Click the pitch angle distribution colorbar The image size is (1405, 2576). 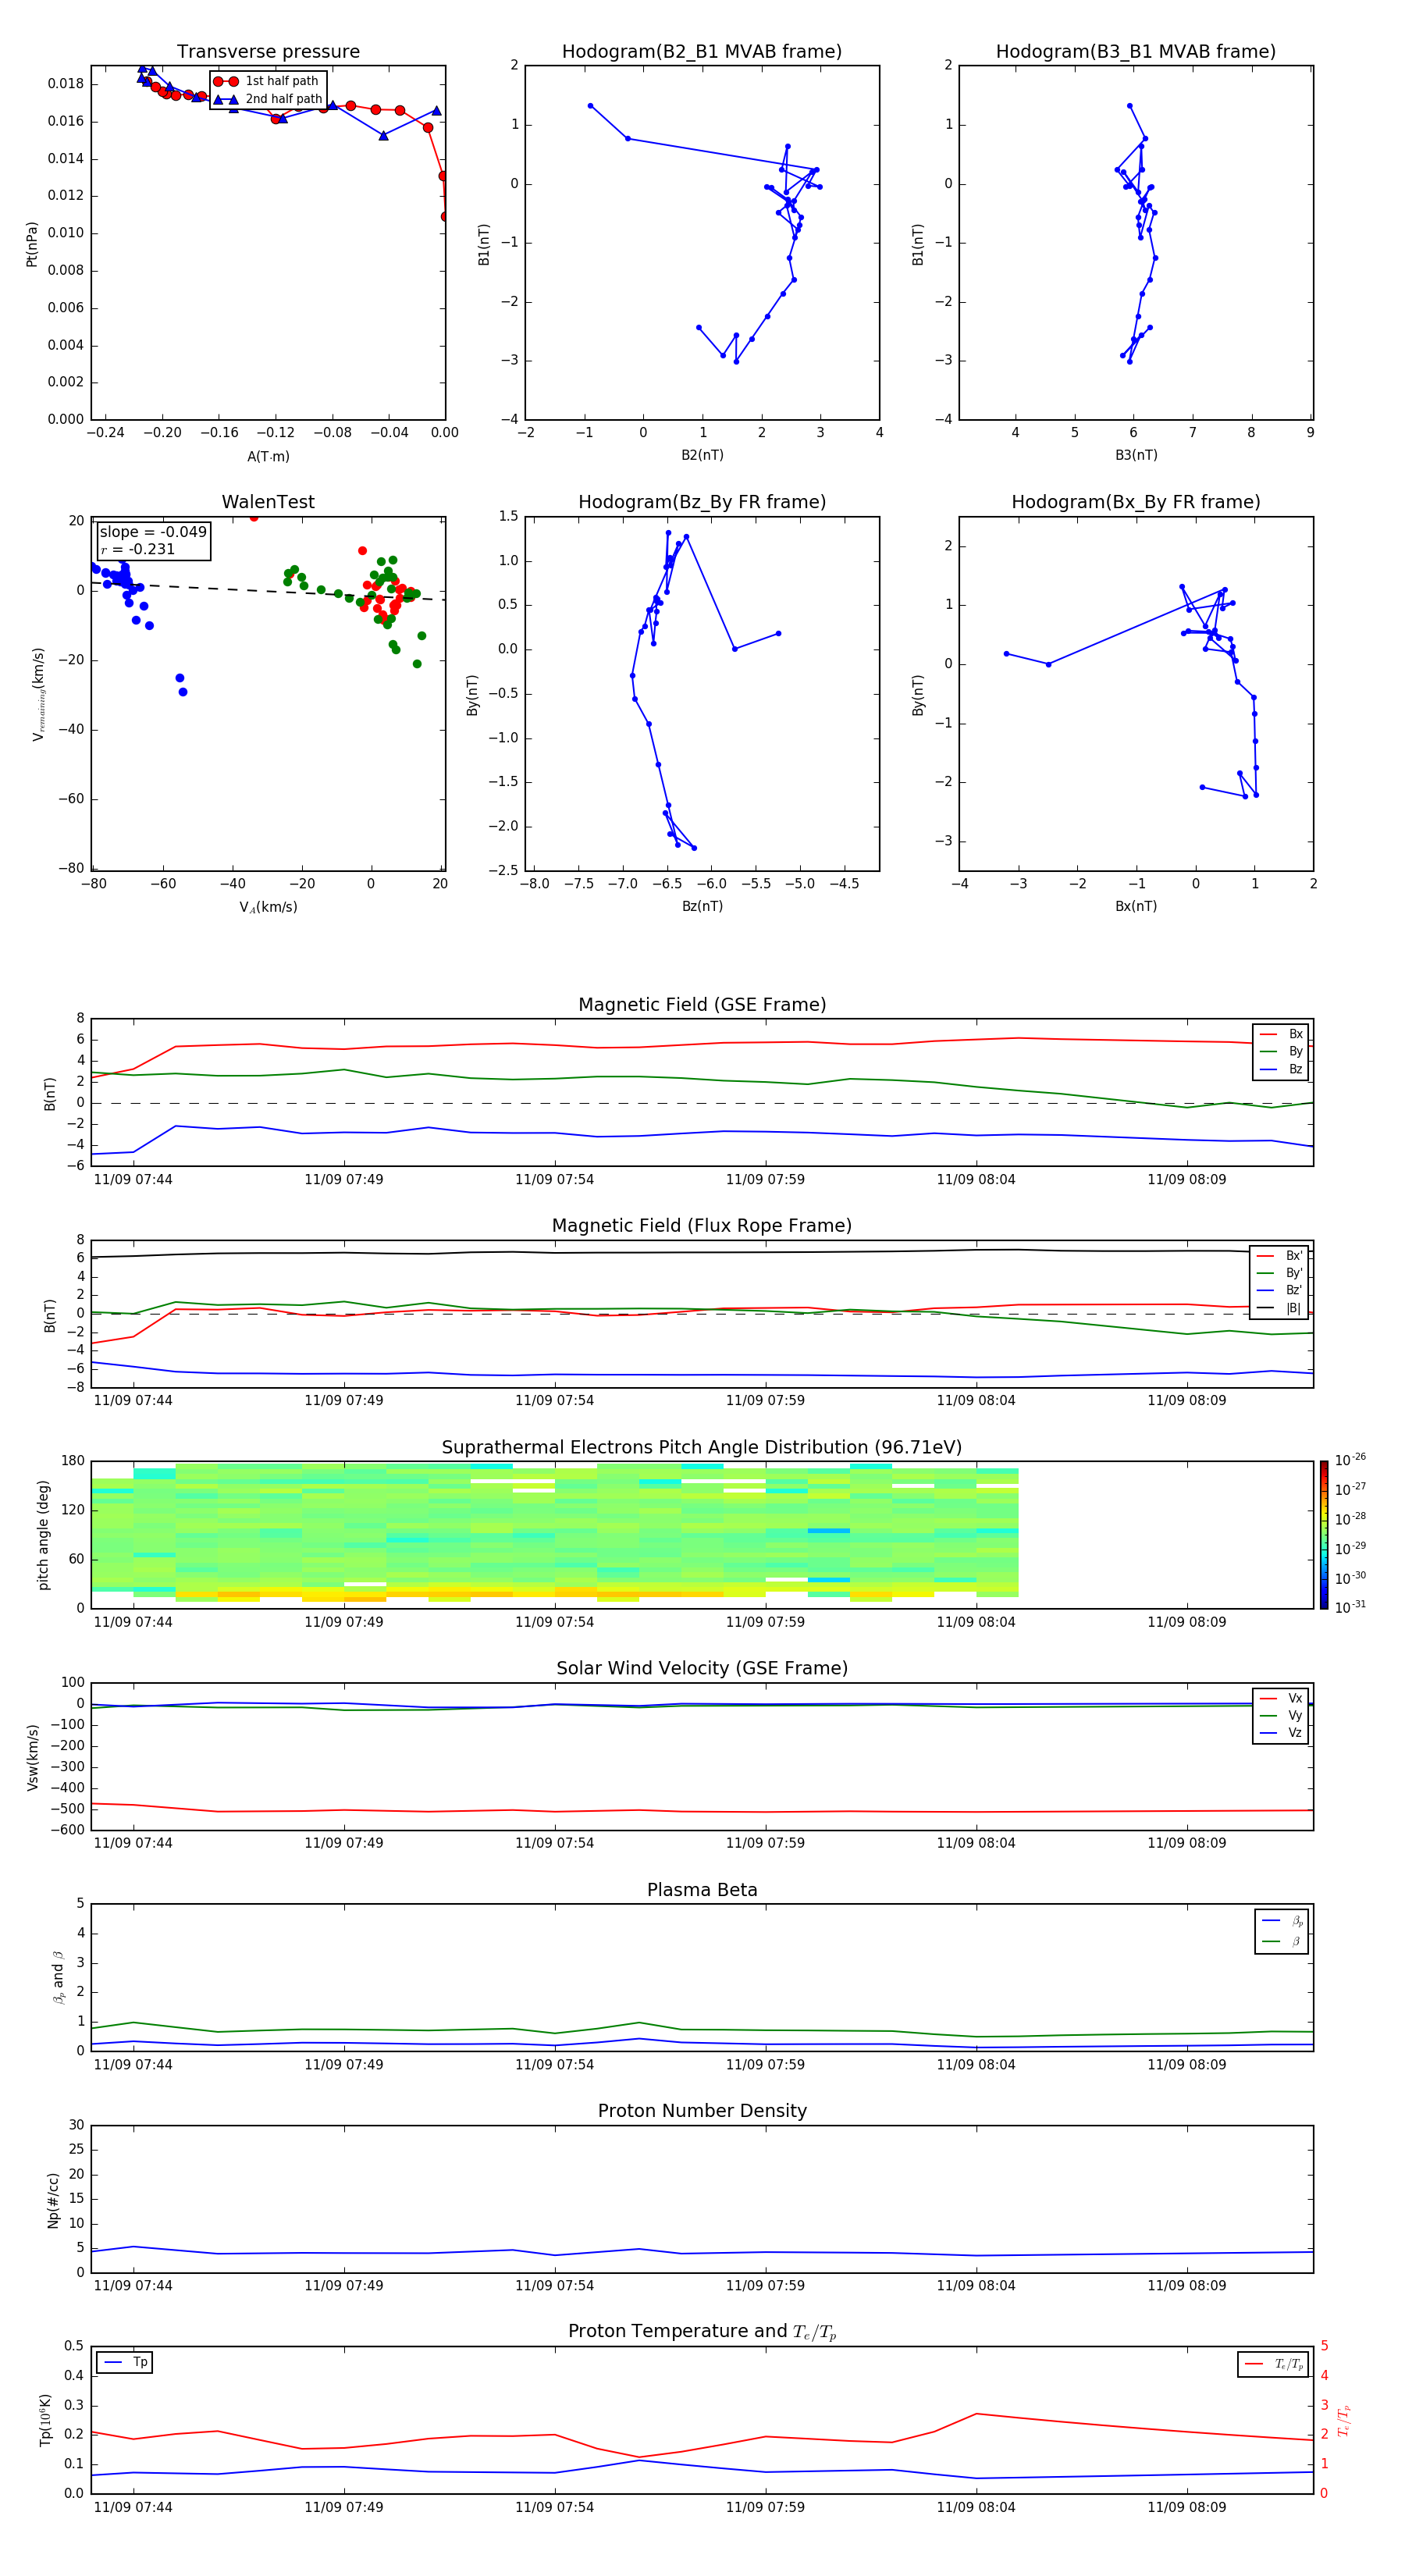pyautogui.click(x=1324, y=1535)
